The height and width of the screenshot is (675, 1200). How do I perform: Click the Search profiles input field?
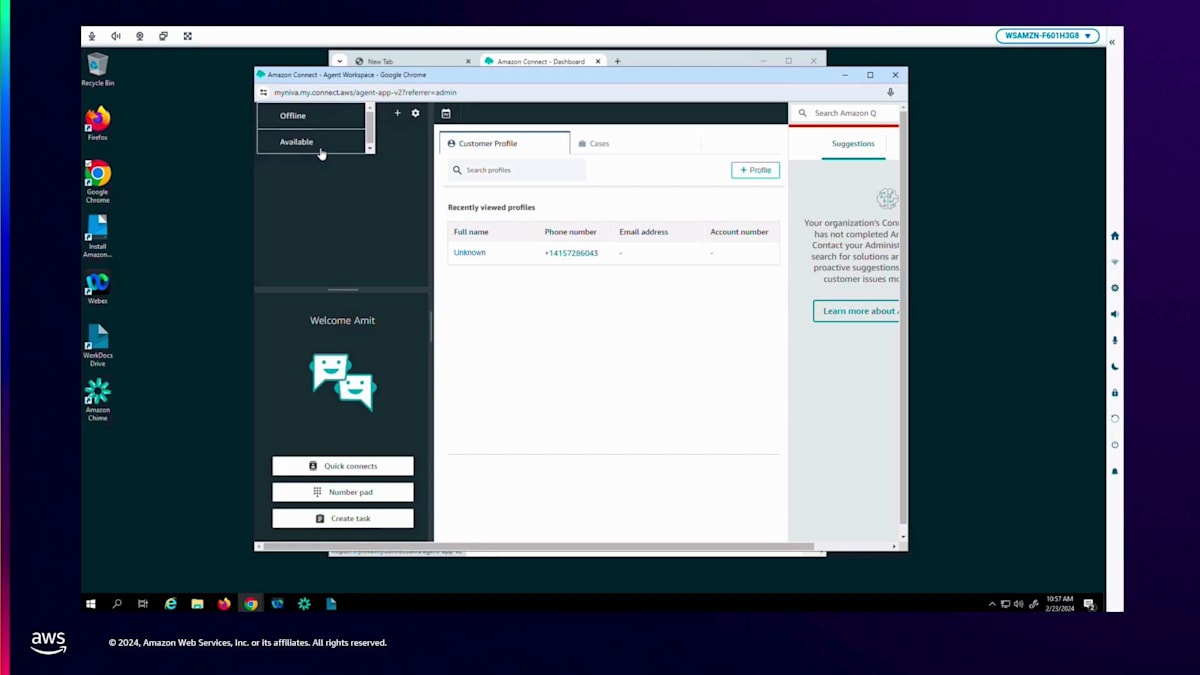[x=516, y=170]
